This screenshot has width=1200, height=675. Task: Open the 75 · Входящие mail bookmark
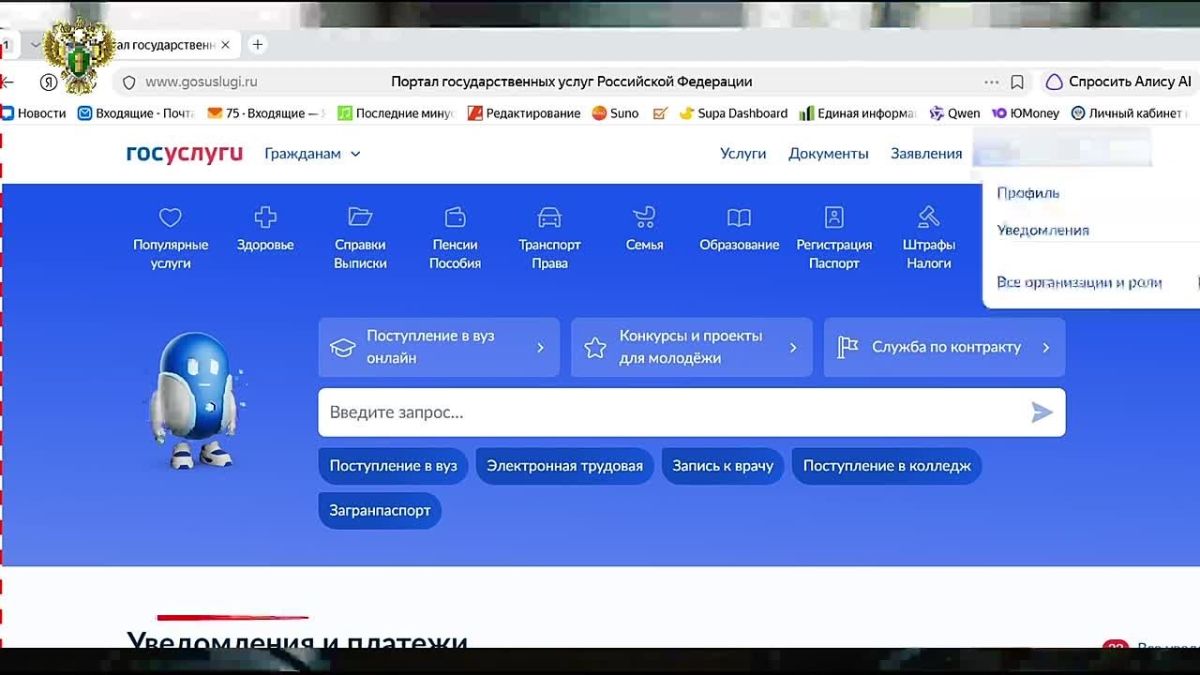(x=266, y=113)
